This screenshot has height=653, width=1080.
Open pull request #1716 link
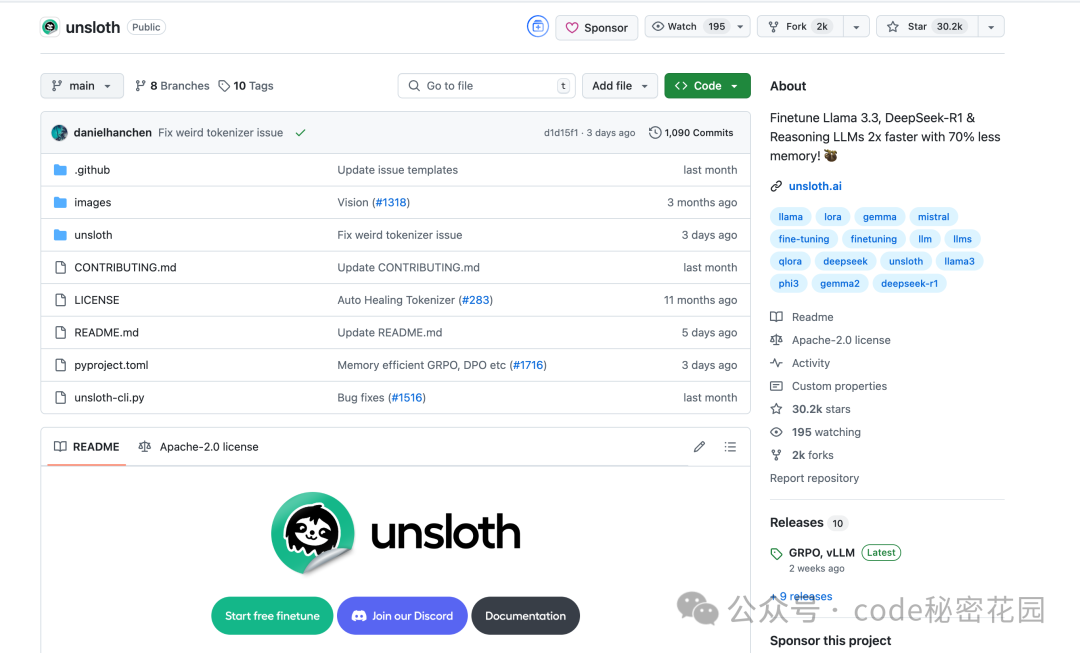[528, 365]
